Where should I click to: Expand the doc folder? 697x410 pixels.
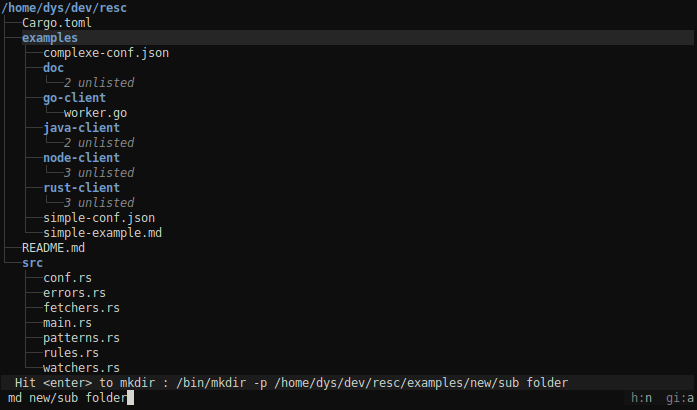pyautogui.click(x=53, y=68)
